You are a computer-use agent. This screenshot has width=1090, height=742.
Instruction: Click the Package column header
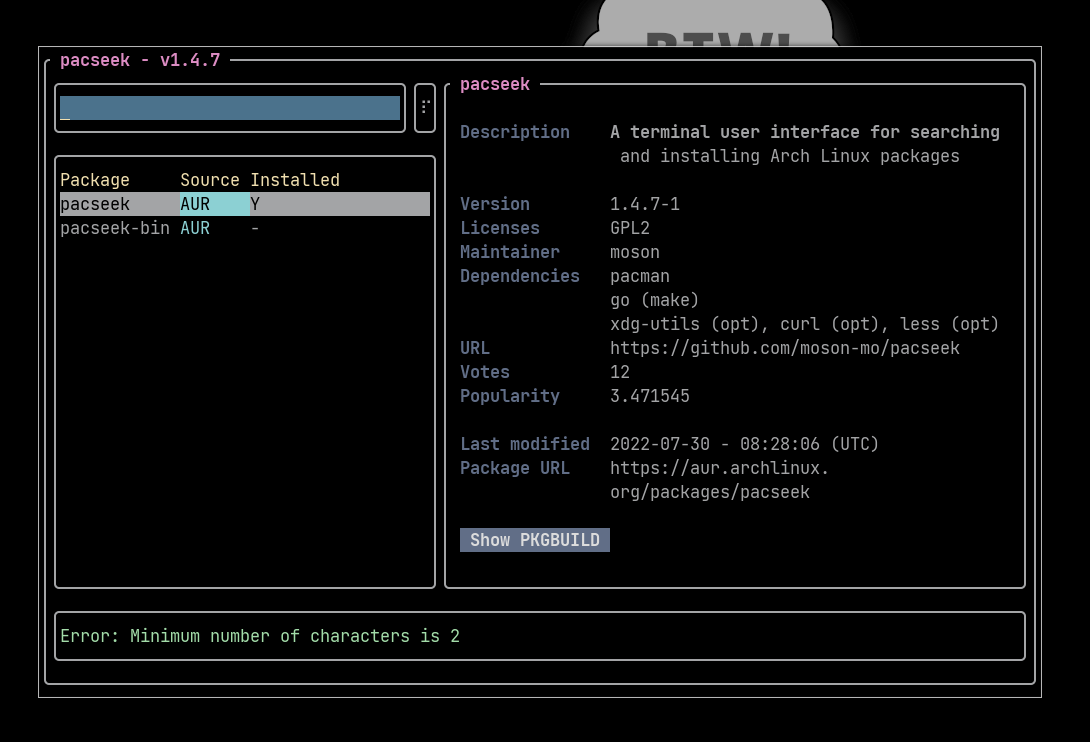tap(95, 180)
